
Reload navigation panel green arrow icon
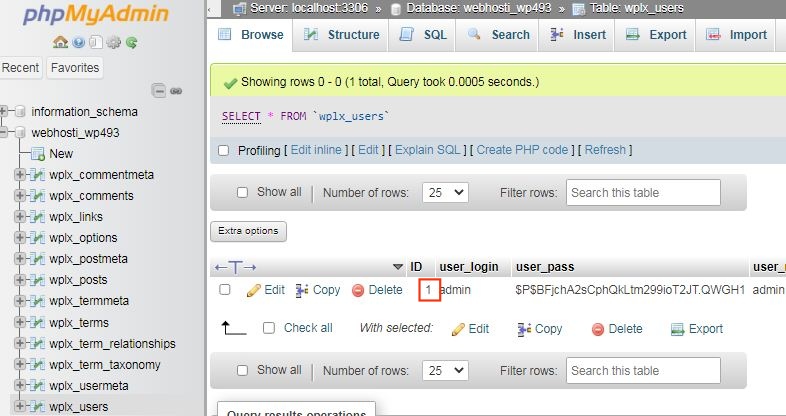pyautogui.click(x=132, y=43)
